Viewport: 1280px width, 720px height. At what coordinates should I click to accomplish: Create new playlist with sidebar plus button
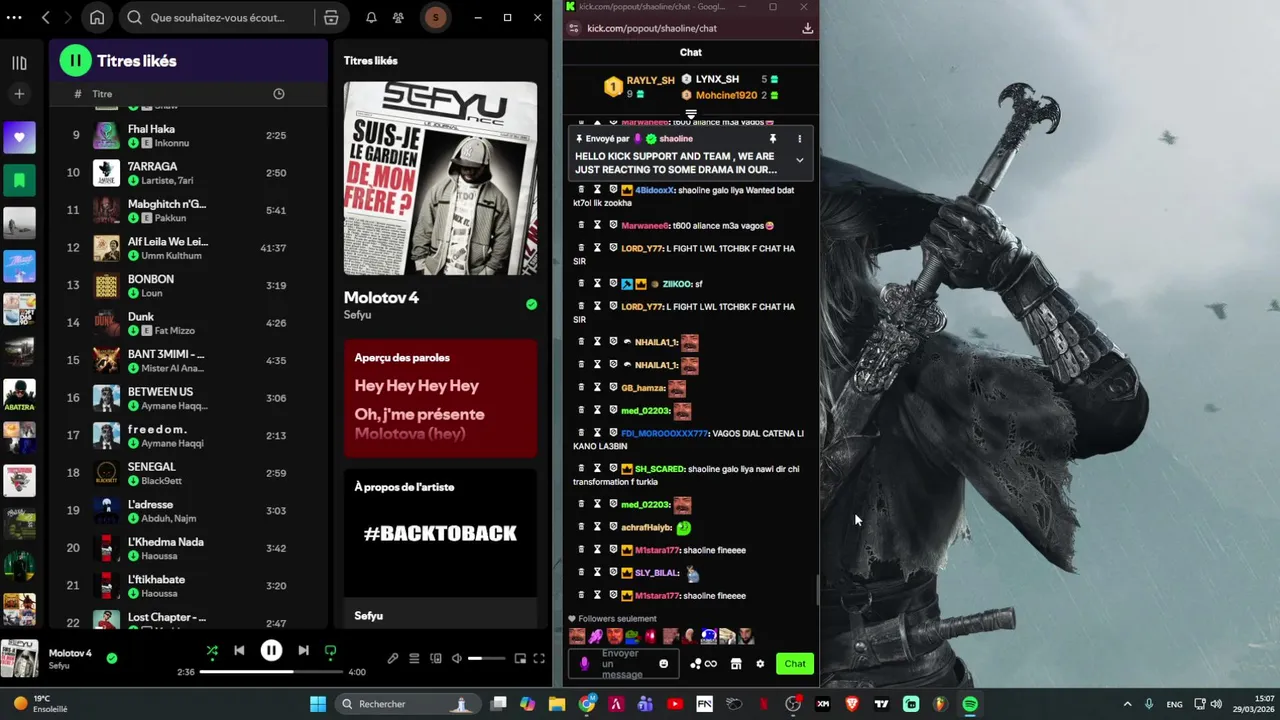19,94
